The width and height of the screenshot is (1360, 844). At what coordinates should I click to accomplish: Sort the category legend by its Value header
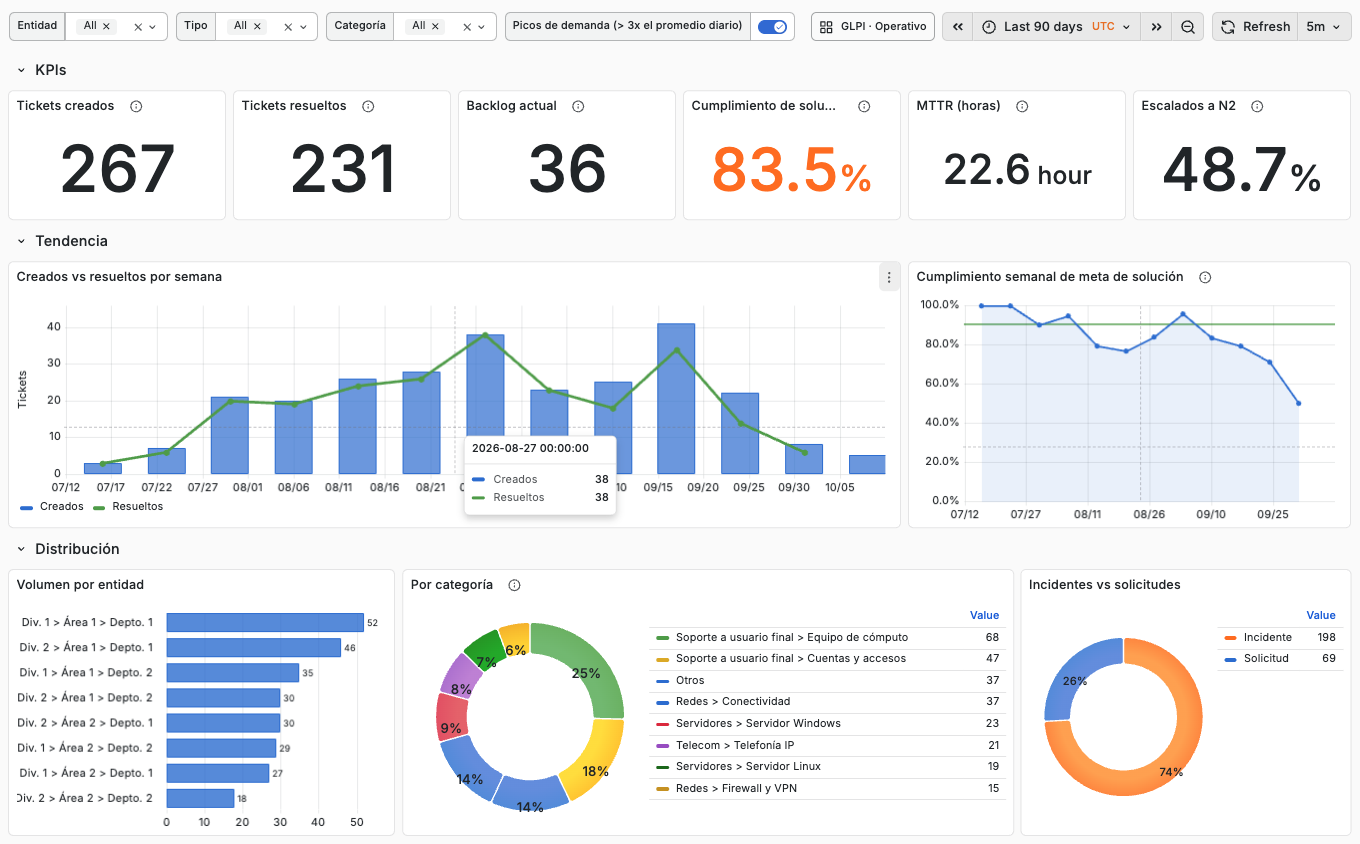[984, 615]
